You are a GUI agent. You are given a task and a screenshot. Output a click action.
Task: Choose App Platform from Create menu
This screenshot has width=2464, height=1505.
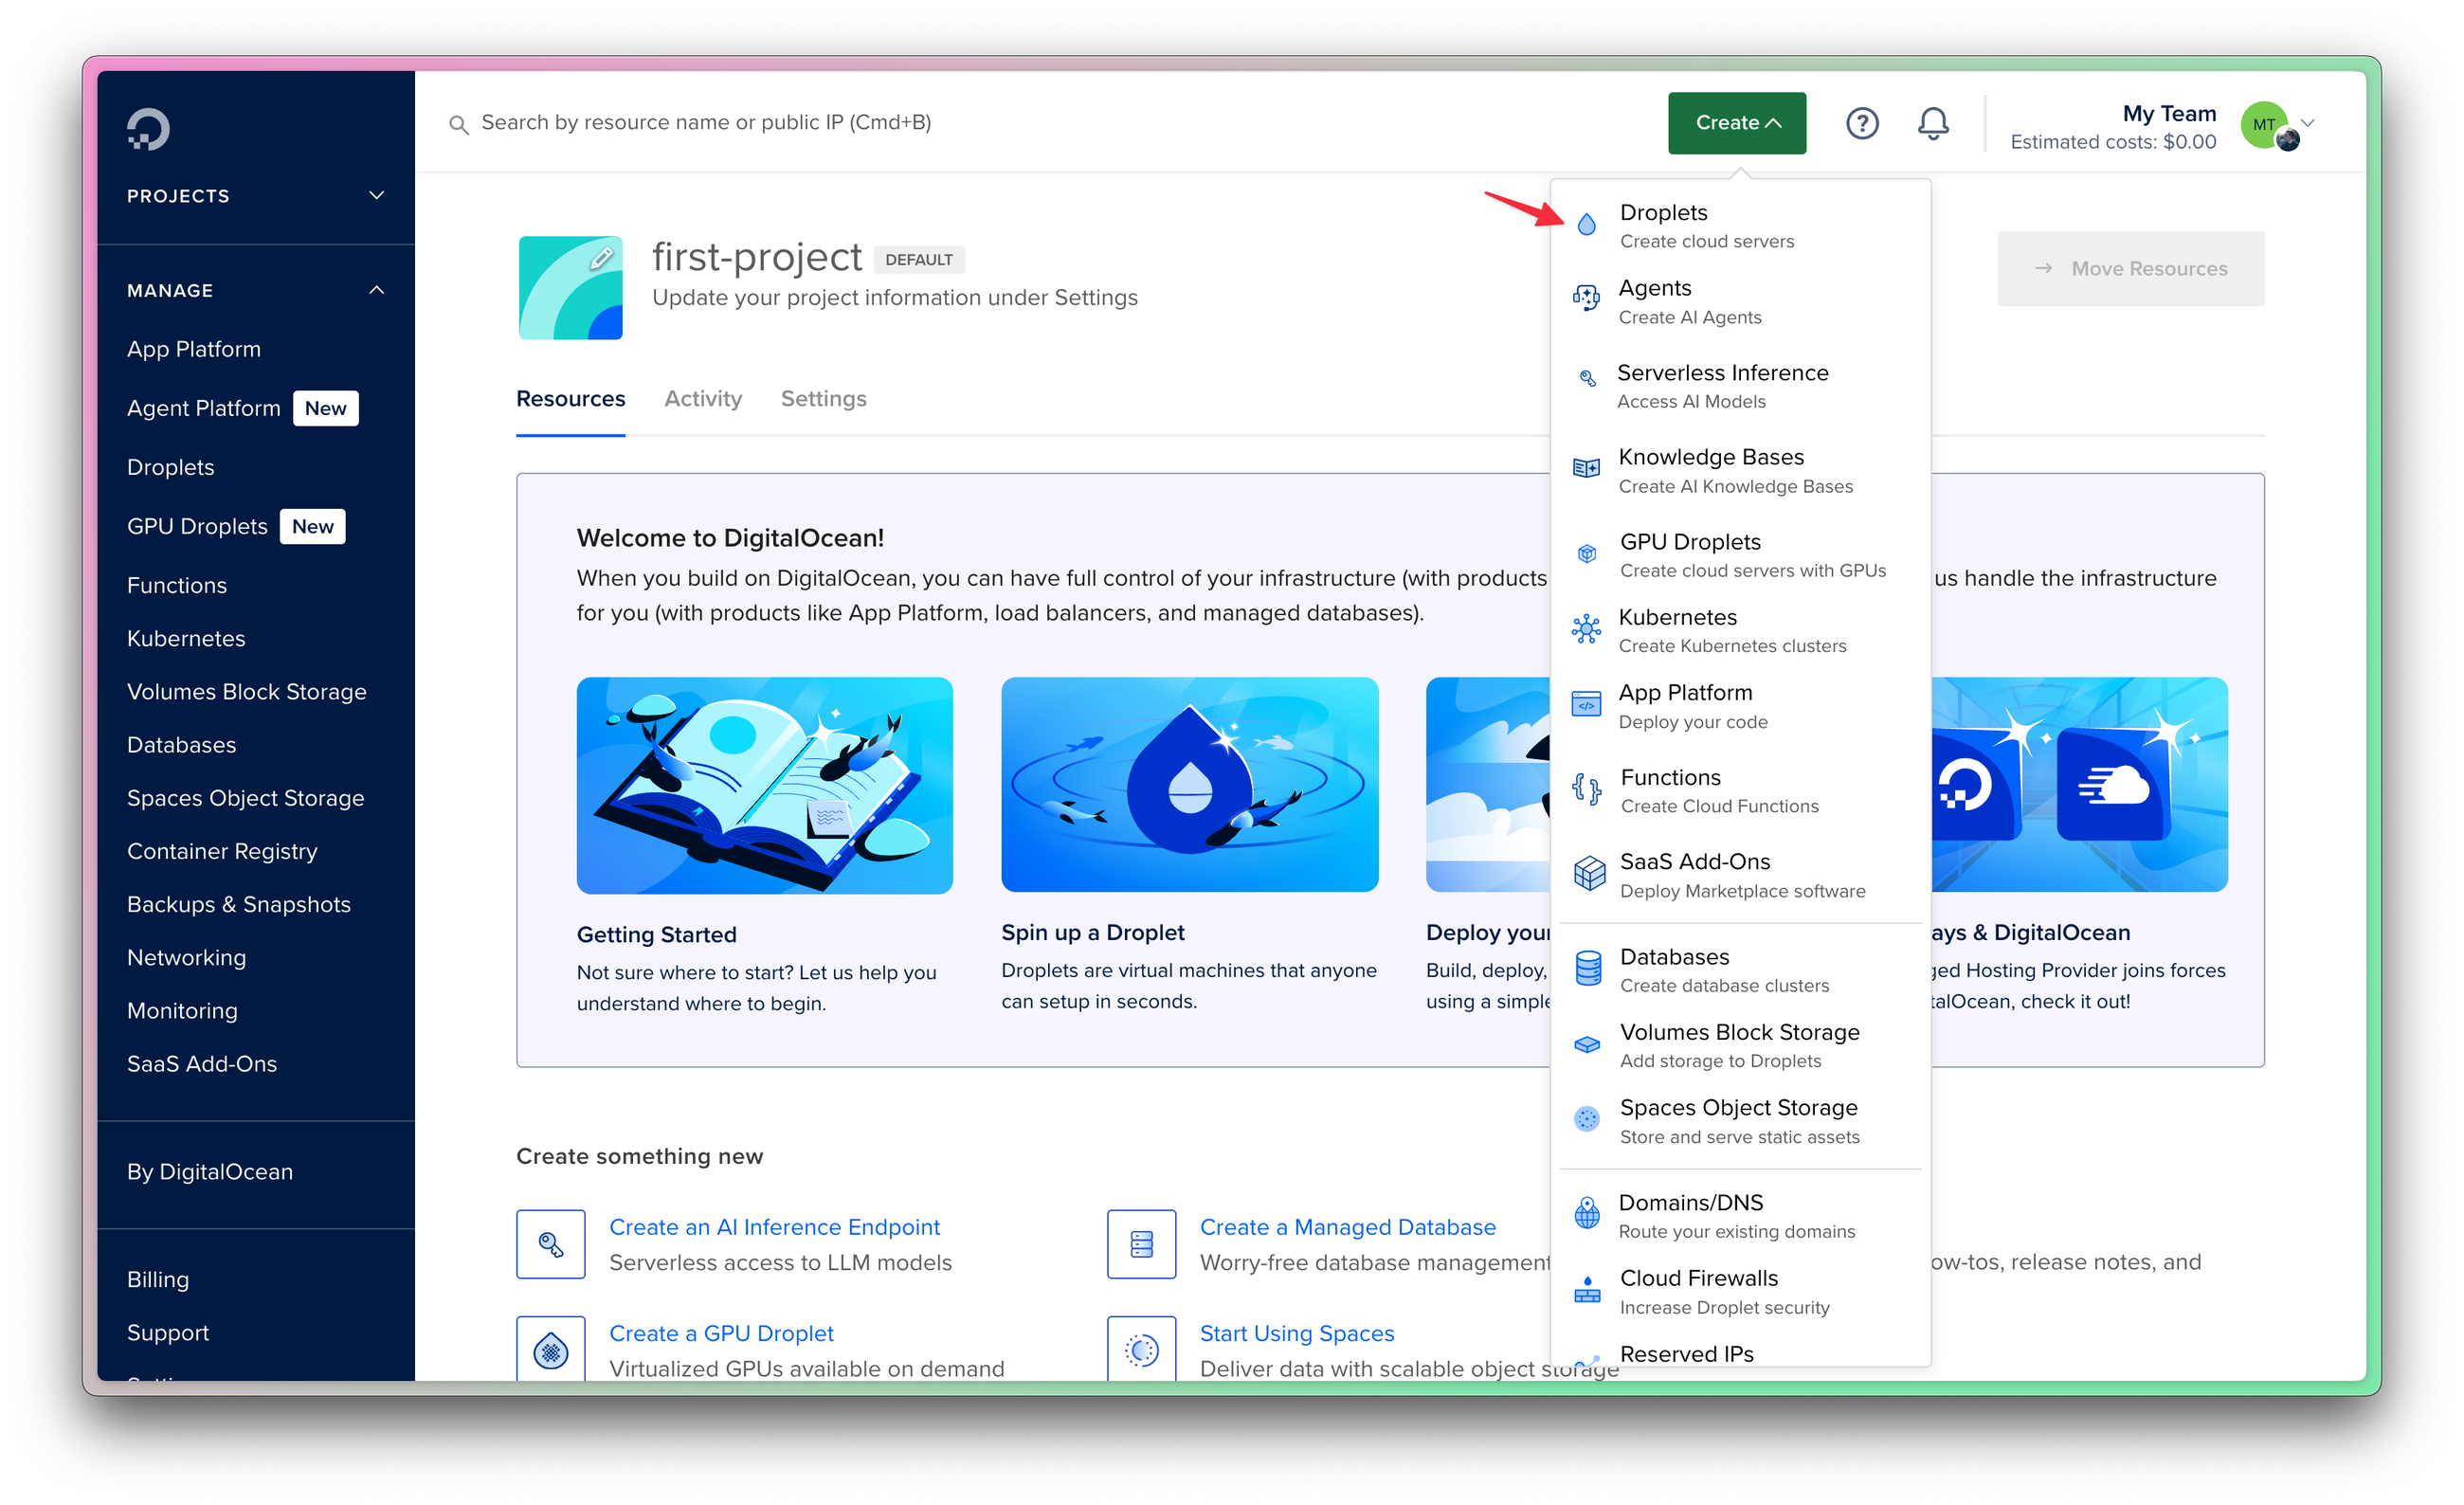[1685, 693]
